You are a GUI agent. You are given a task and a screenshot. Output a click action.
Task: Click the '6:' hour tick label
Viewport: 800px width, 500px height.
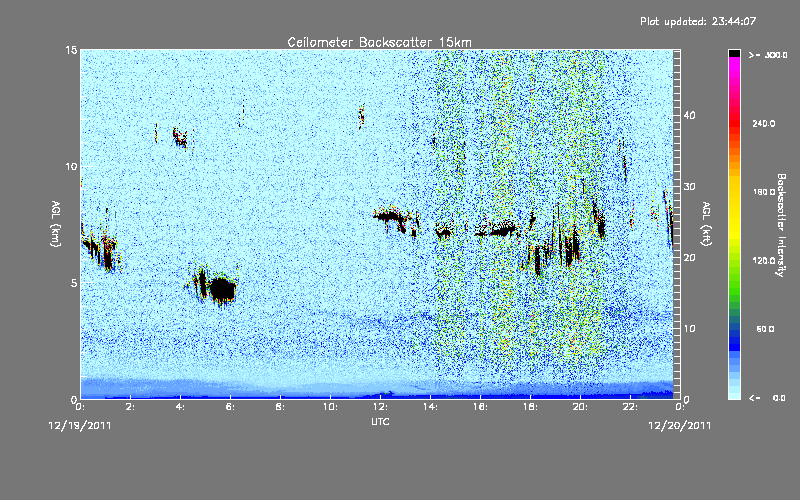(231, 407)
